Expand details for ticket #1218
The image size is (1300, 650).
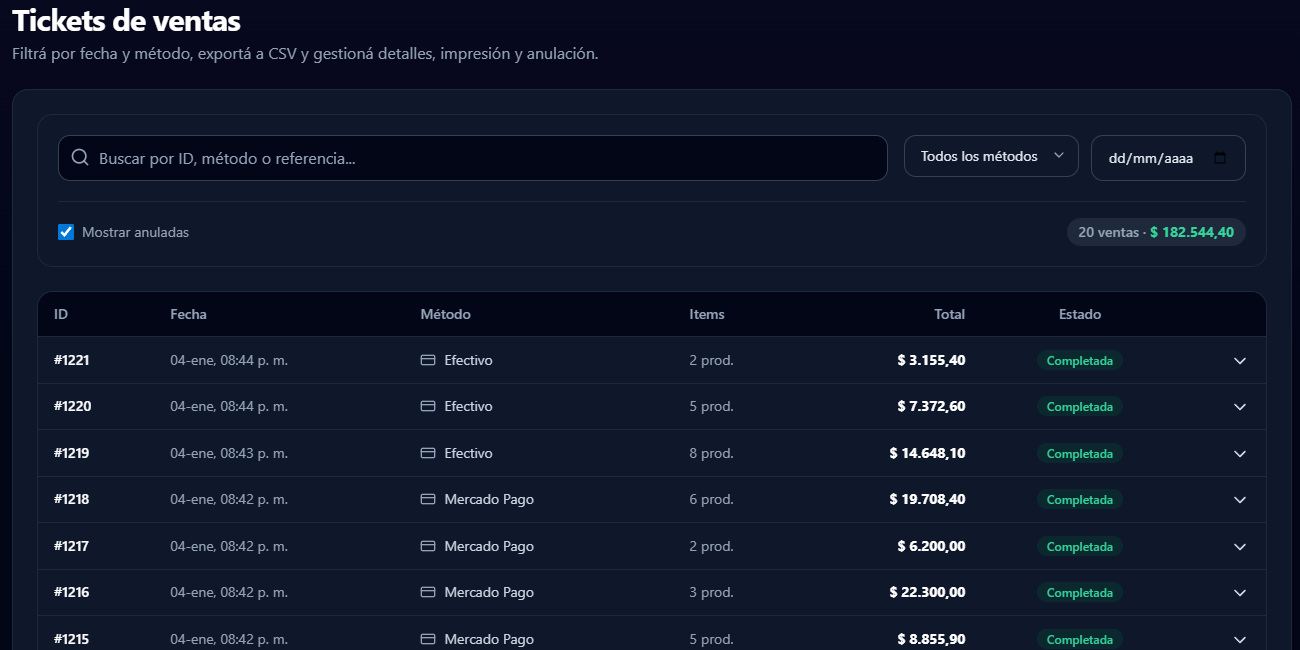[1240, 499]
